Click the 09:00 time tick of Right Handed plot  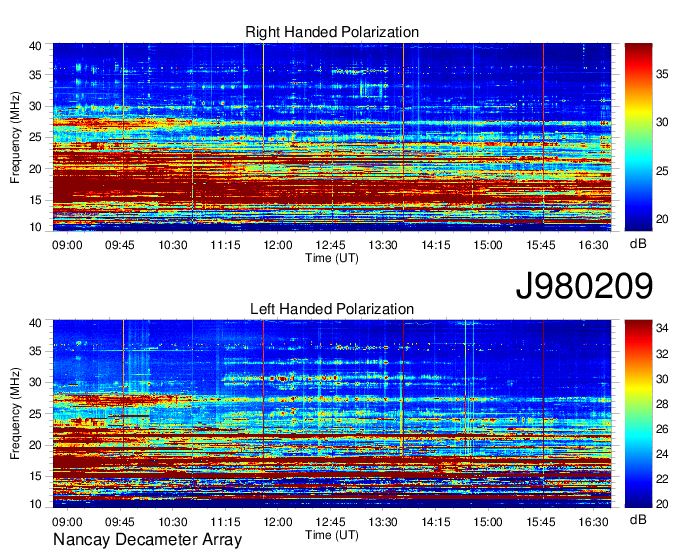coord(67,245)
